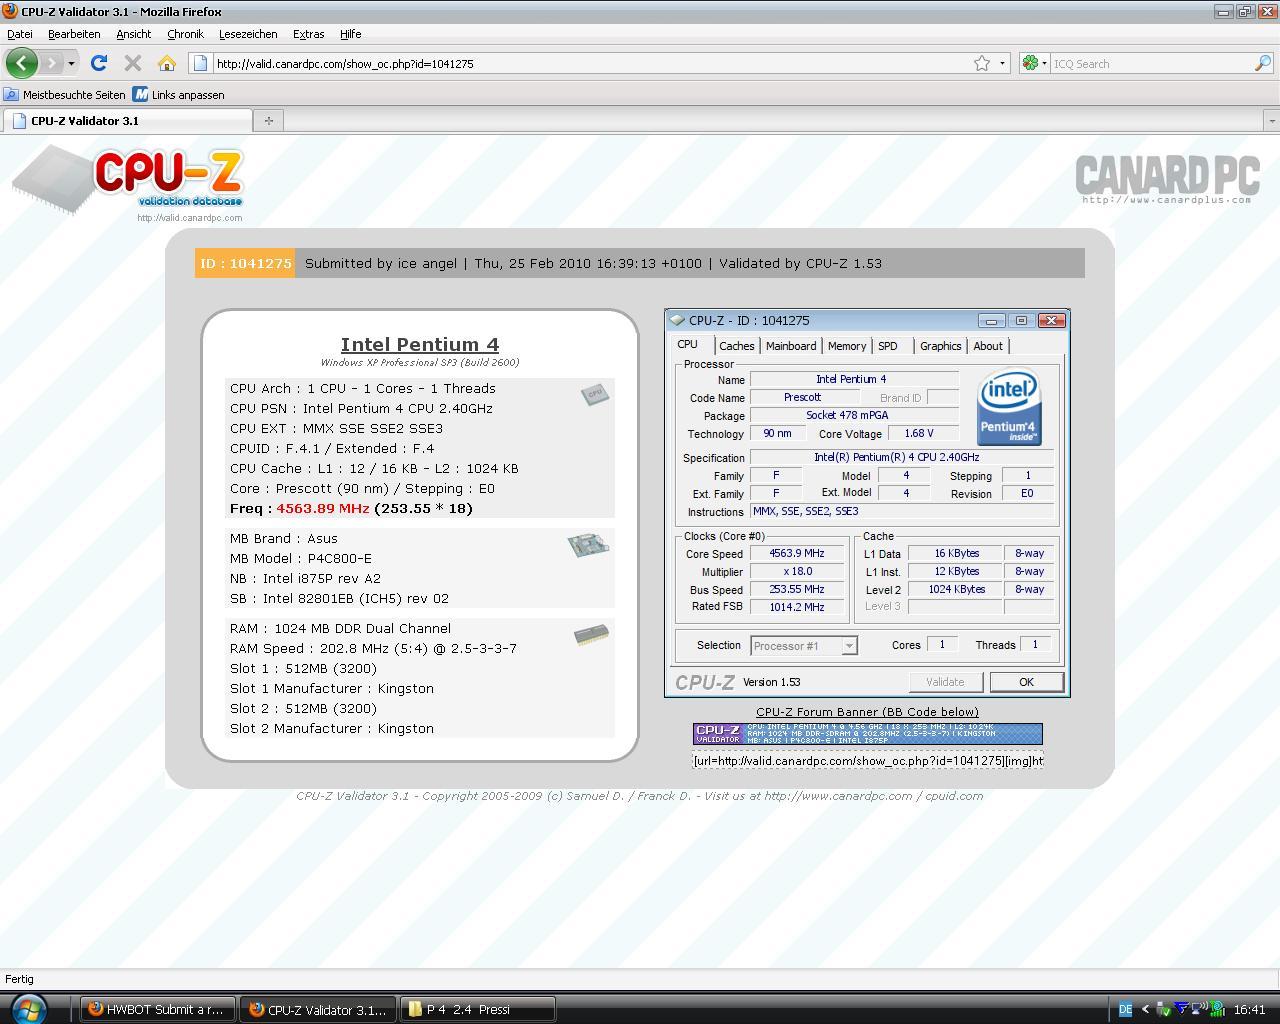Click the CPU-Z forum banner image
The image size is (1280, 1024).
(867, 734)
